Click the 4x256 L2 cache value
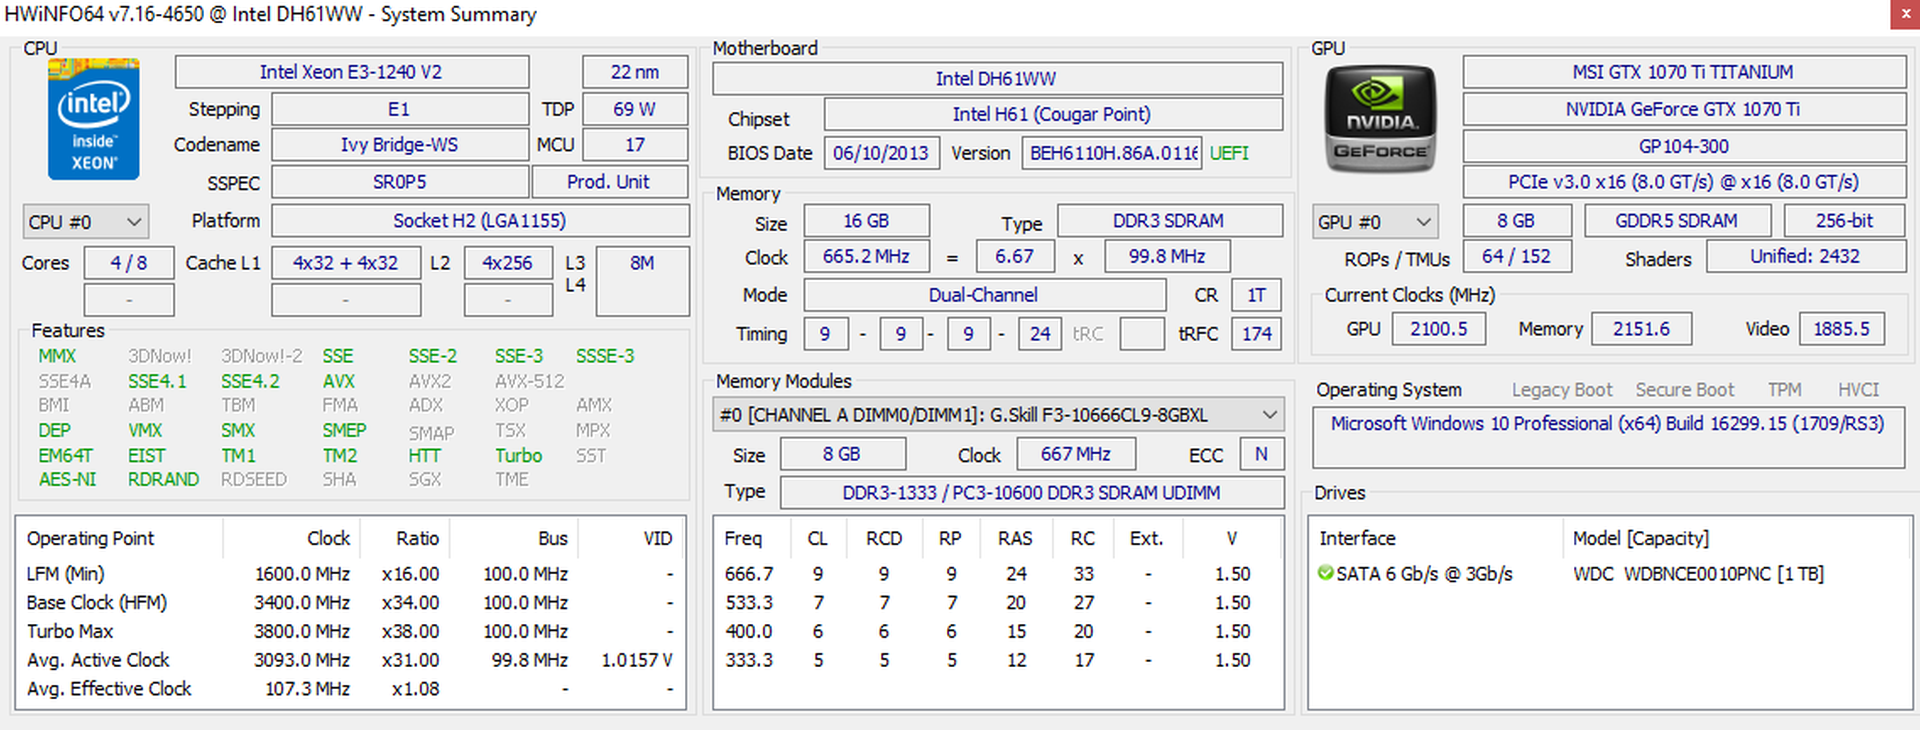Image resolution: width=1920 pixels, height=730 pixels. (x=508, y=263)
